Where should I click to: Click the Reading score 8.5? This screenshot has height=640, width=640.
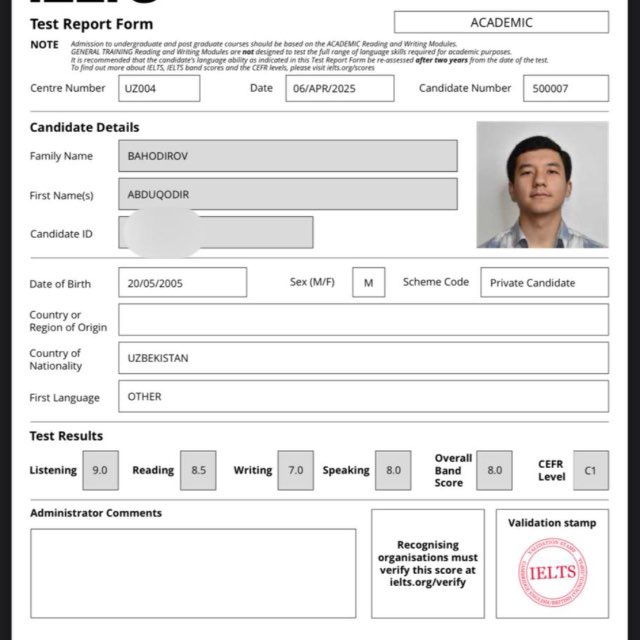pyautogui.click(x=198, y=470)
